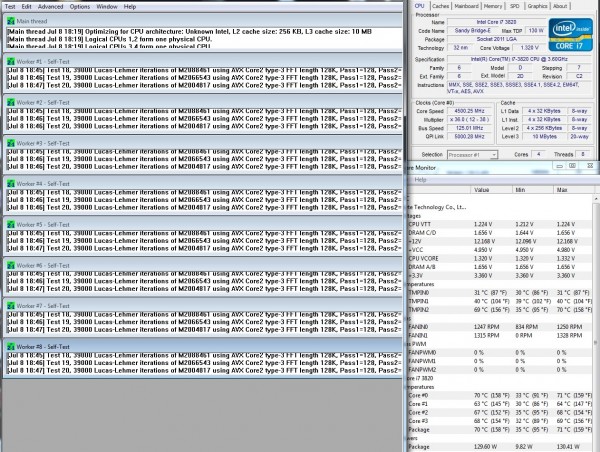Viewport: 600px width, 452px height.
Task: Click the Worker #5 window icon
Action: (x=11, y=225)
